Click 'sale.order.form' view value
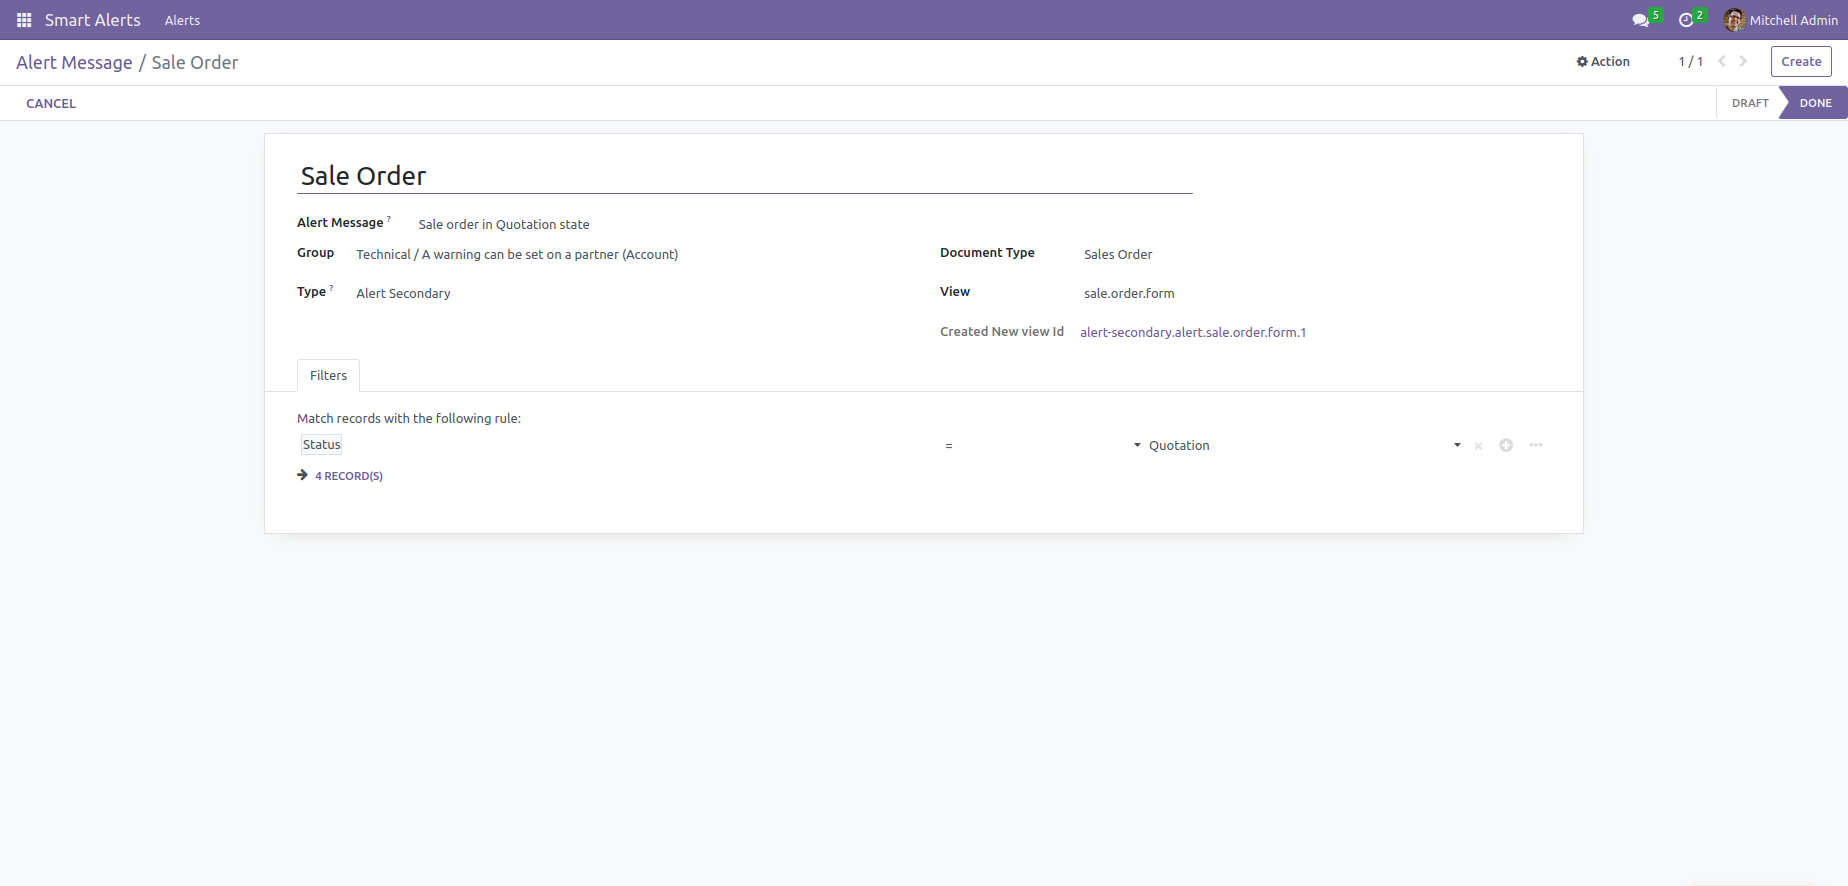 [x=1129, y=293]
